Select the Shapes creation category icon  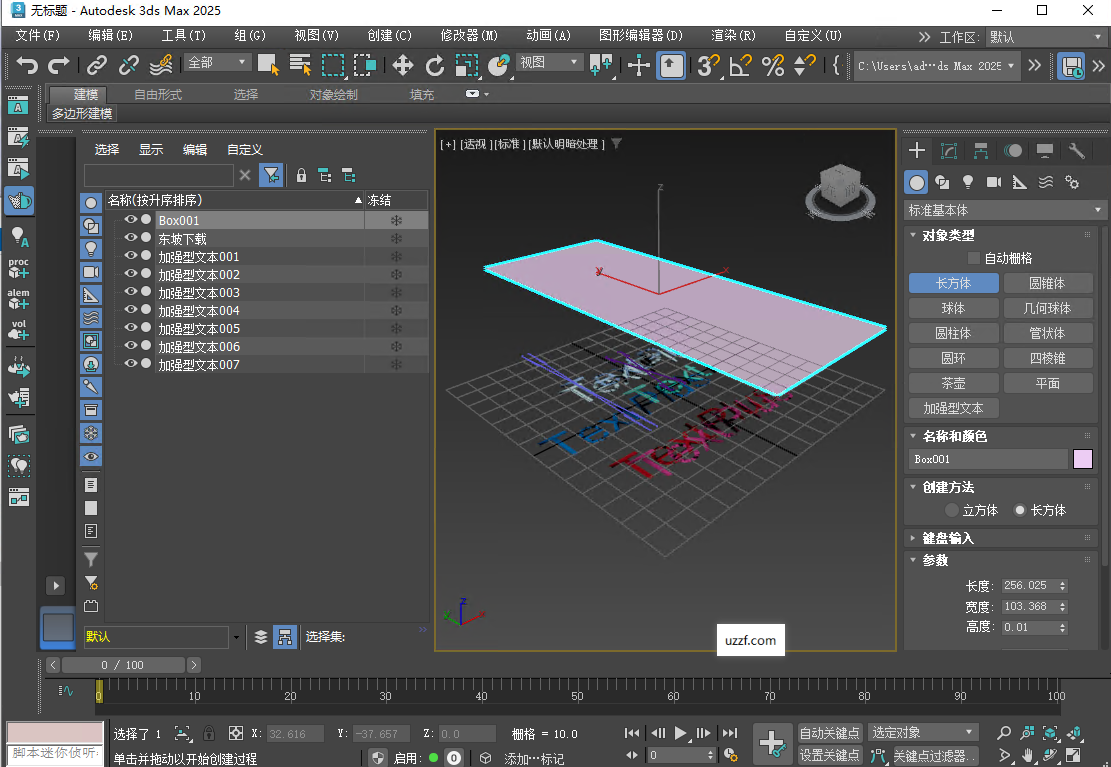(x=941, y=182)
